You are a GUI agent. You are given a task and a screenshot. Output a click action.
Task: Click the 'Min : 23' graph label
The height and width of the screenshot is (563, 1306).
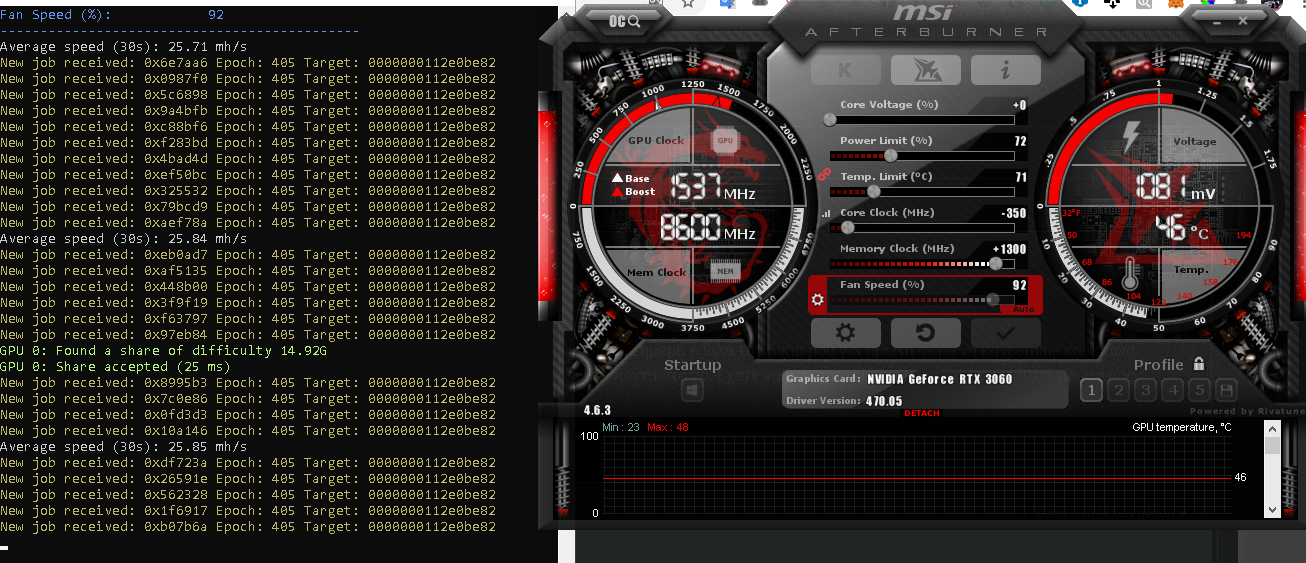(x=621, y=427)
